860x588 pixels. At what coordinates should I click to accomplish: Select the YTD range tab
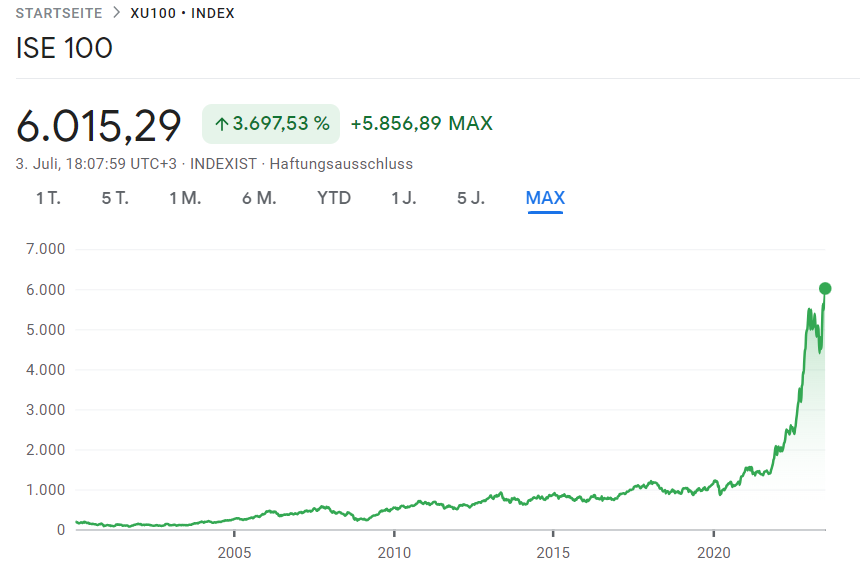click(334, 198)
